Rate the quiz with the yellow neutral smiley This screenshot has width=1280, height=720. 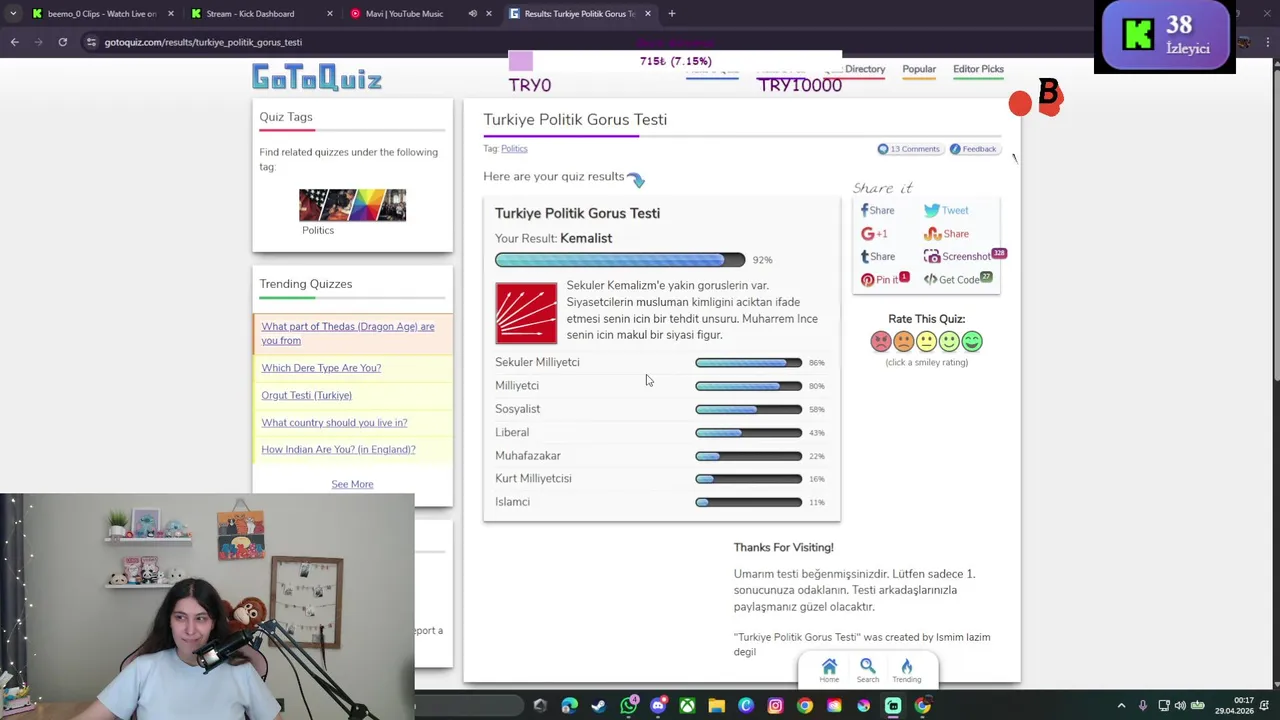(926, 342)
